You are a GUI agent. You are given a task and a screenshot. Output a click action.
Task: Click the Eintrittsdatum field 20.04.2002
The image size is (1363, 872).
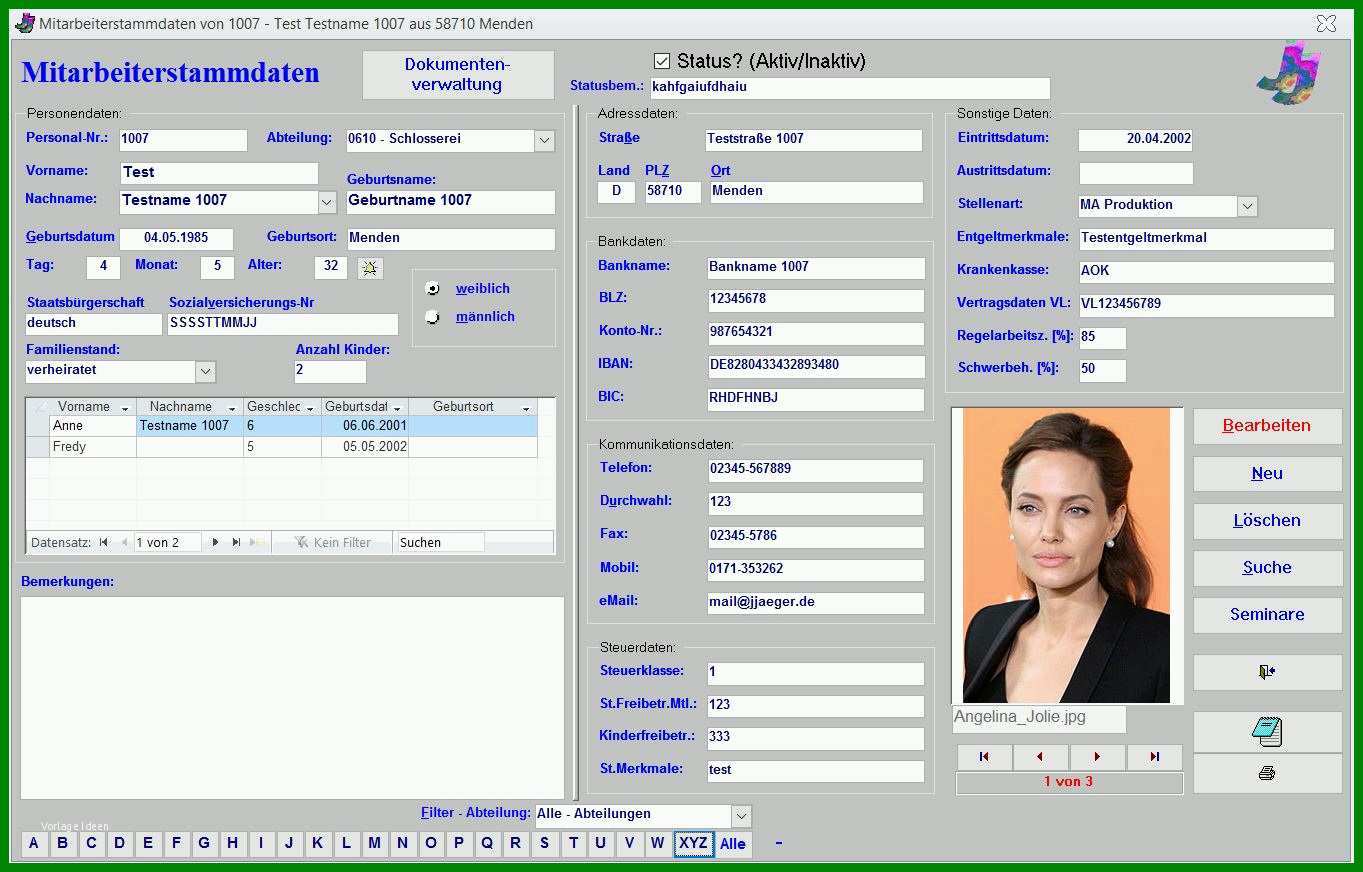point(1135,139)
